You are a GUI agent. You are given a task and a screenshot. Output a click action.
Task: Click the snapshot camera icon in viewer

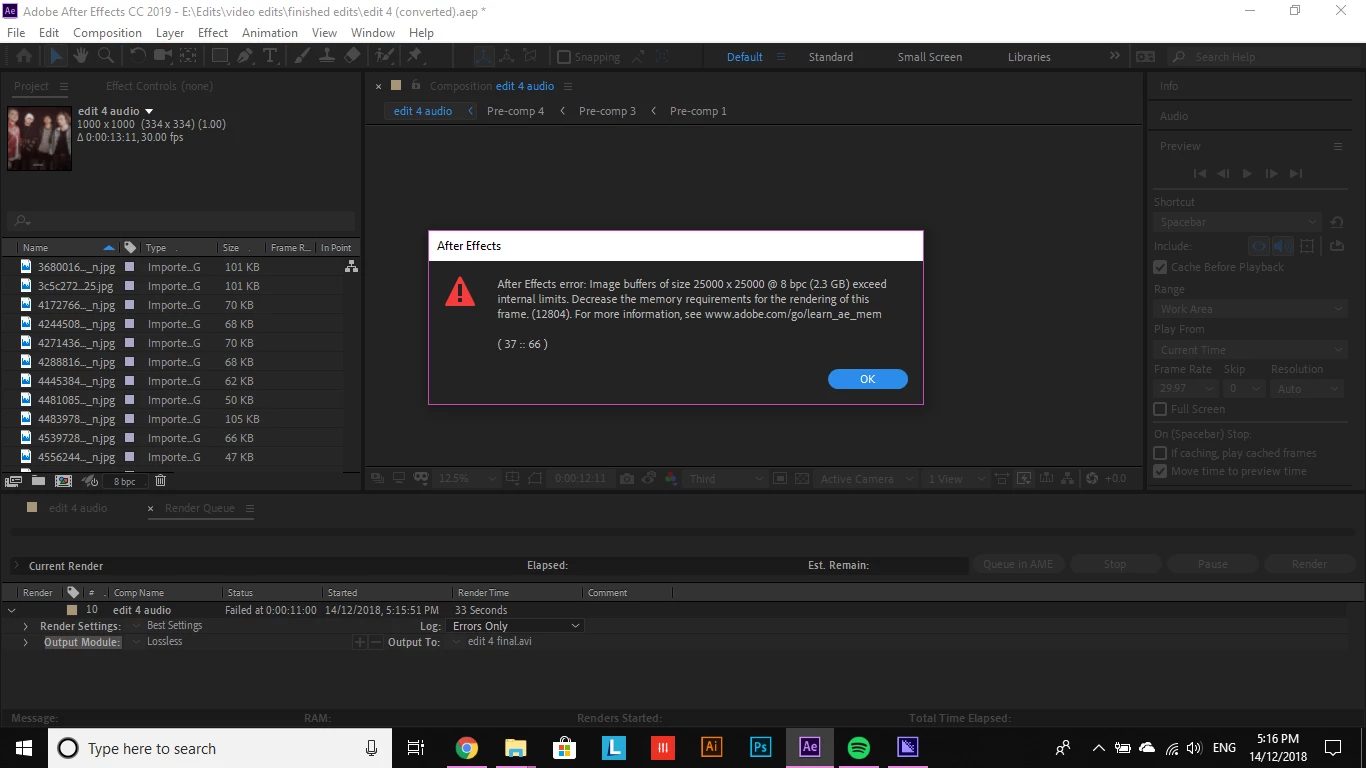coord(627,479)
